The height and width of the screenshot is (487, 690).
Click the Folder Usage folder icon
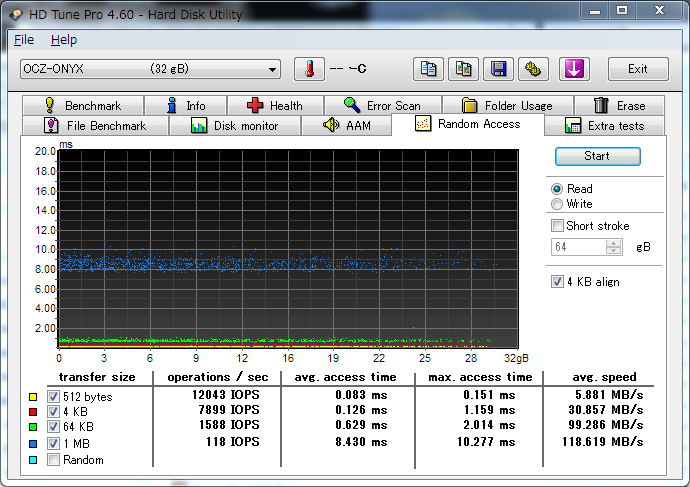coord(470,106)
